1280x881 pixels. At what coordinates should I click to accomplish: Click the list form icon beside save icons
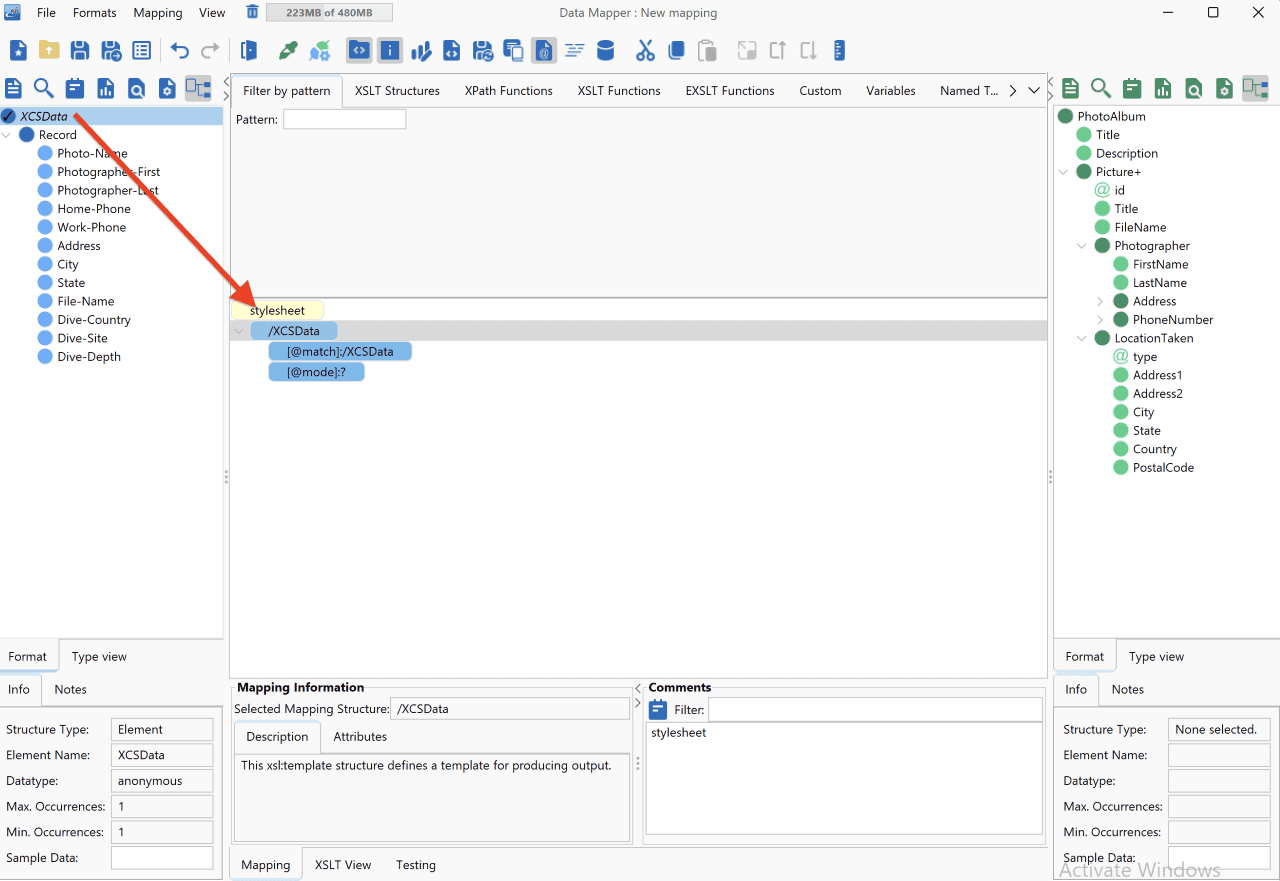tap(142, 50)
